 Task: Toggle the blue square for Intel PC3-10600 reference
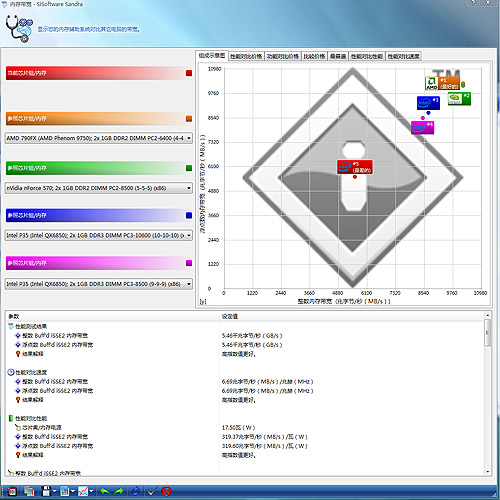[x=189, y=215]
